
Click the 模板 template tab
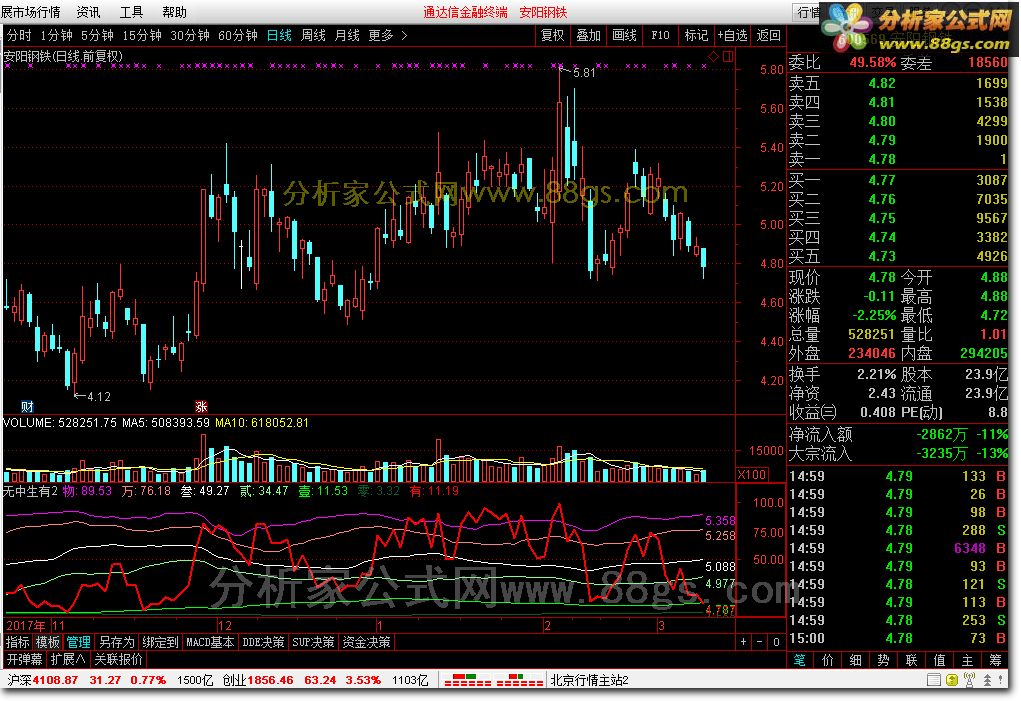point(48,642)
